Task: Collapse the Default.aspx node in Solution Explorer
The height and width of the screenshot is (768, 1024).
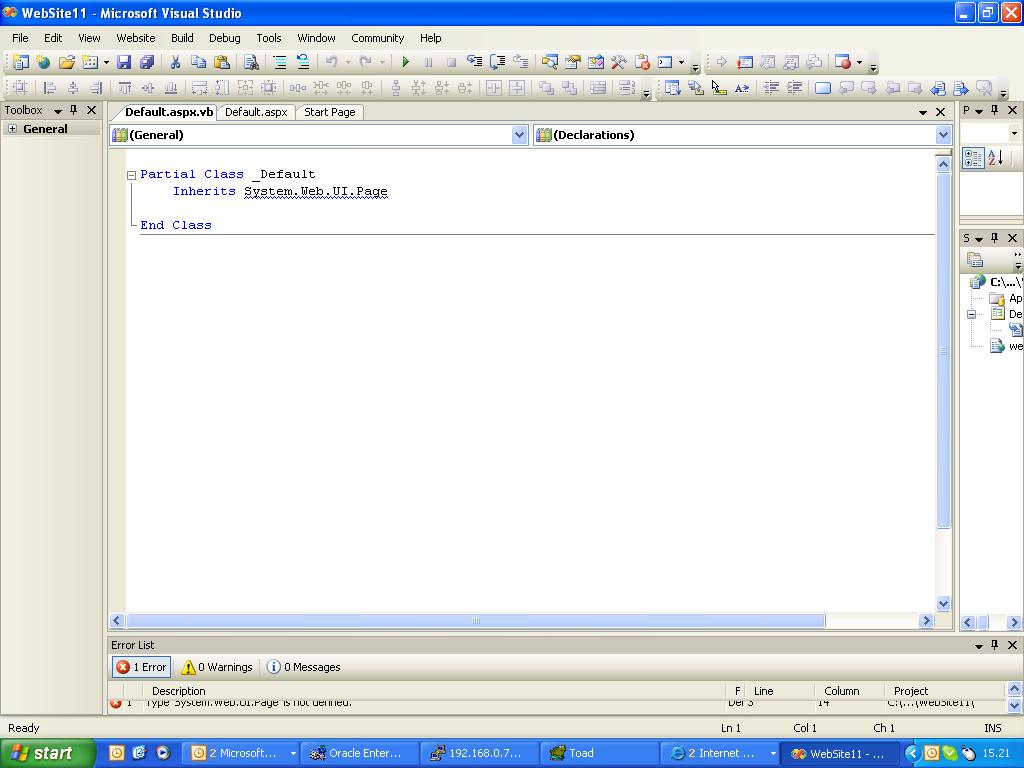Action: pyautogui.click(x=972, y=314)
